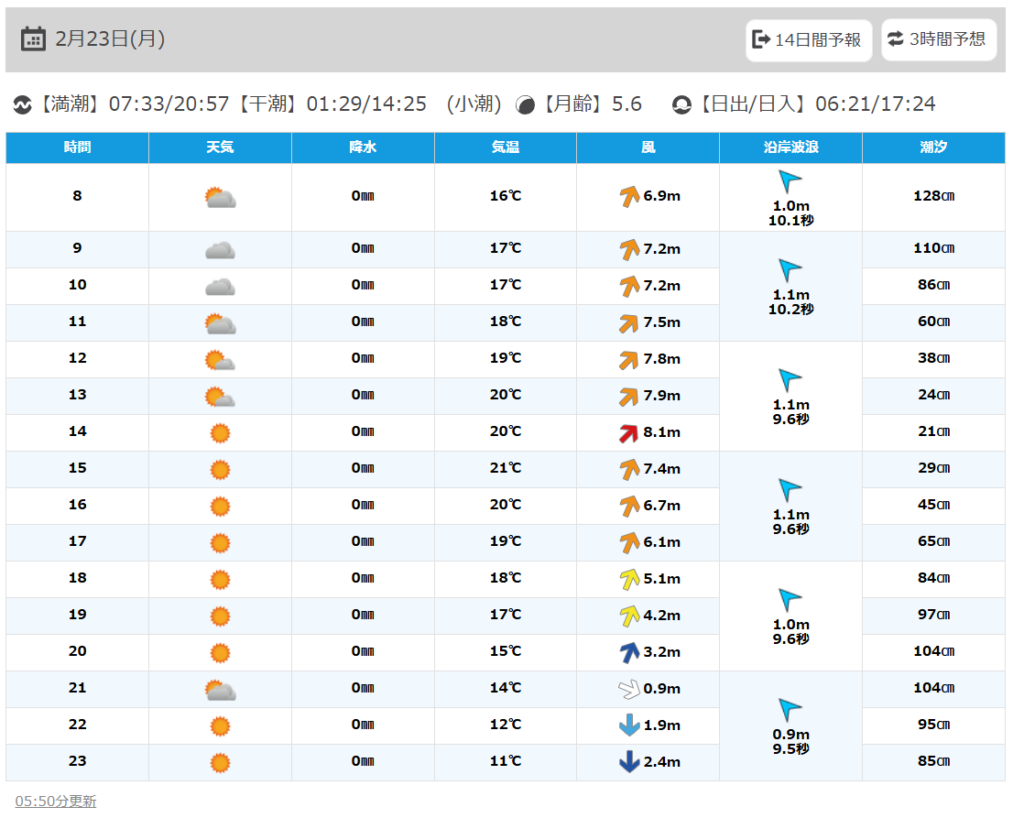Click the calendar icon beside 2月23日(月)
This screenshot has width=1024, height=818.
pos(33,39)
